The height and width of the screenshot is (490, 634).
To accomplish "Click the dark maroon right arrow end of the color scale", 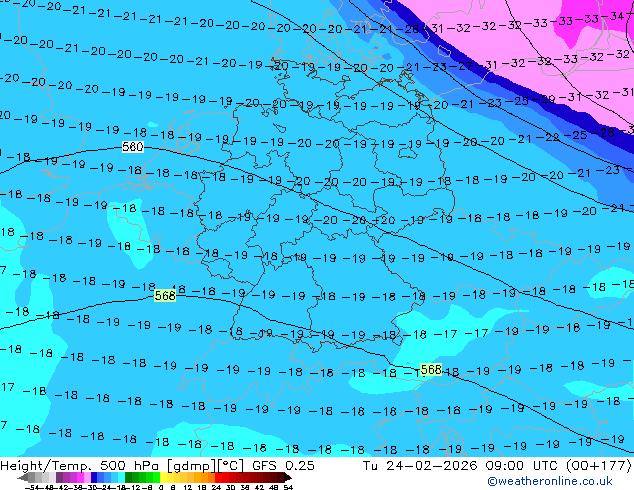I will (x=288, y=477).
